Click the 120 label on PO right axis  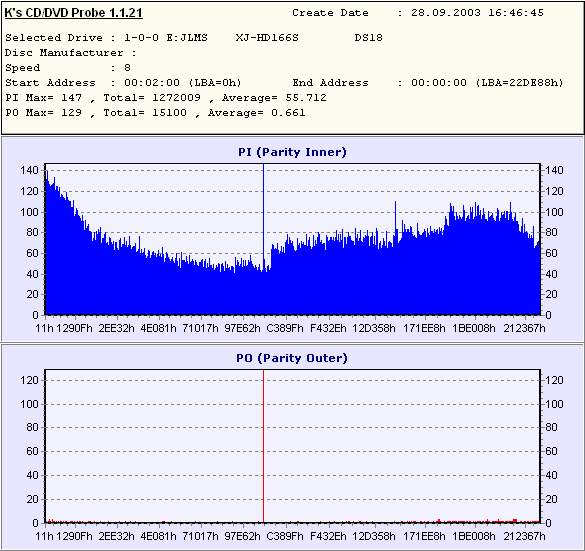[x=554, y=381]
